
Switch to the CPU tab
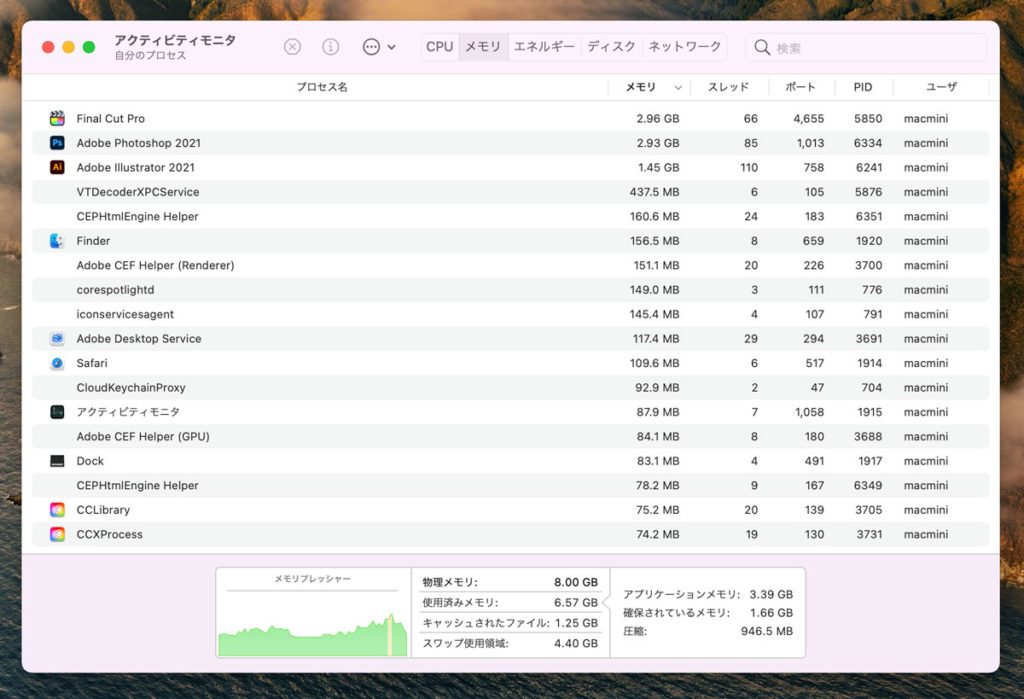pos(440,47)
